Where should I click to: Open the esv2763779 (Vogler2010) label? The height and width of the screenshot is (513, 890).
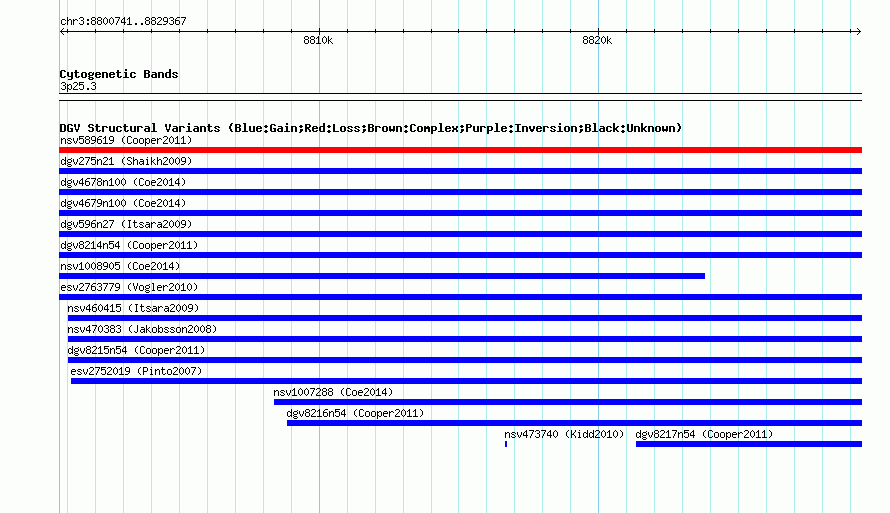[129, 287]
